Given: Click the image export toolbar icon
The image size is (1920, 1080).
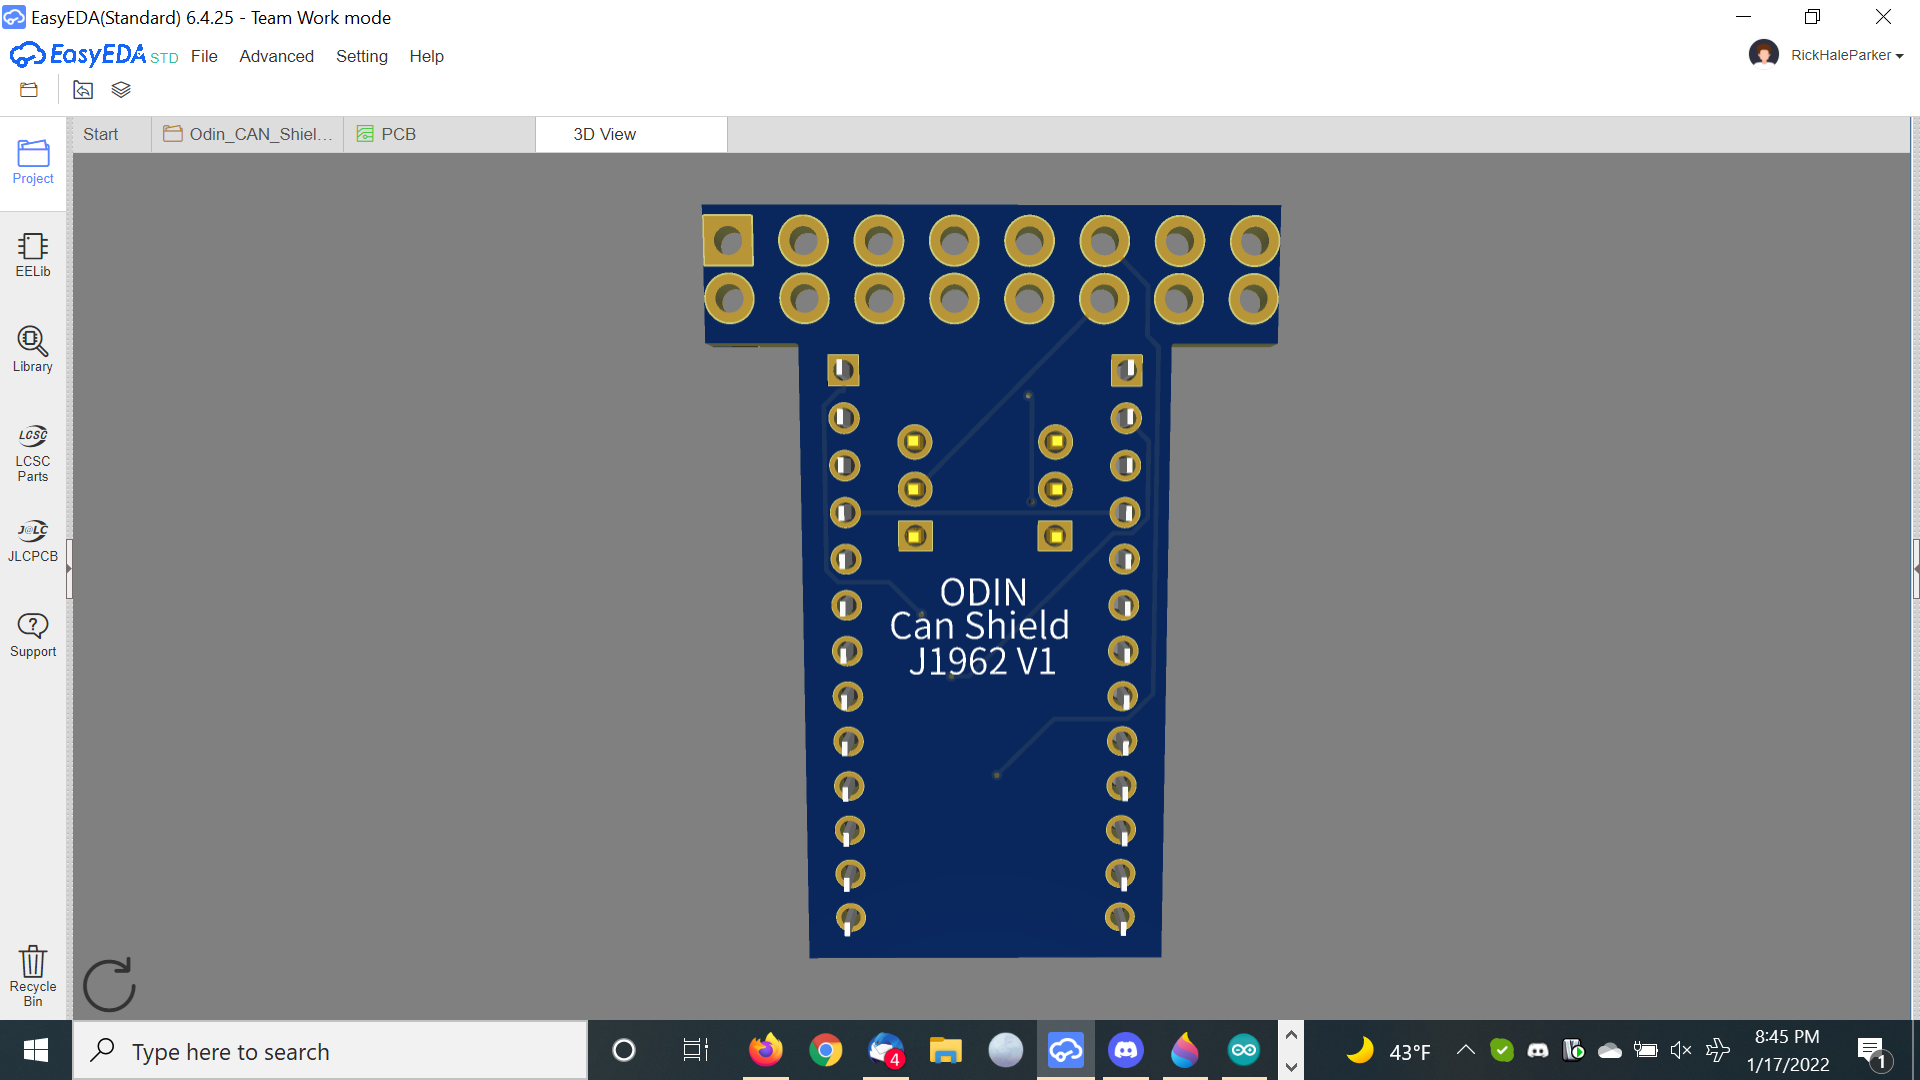Looking at the screenshot, I should click(x=83, y=90).
